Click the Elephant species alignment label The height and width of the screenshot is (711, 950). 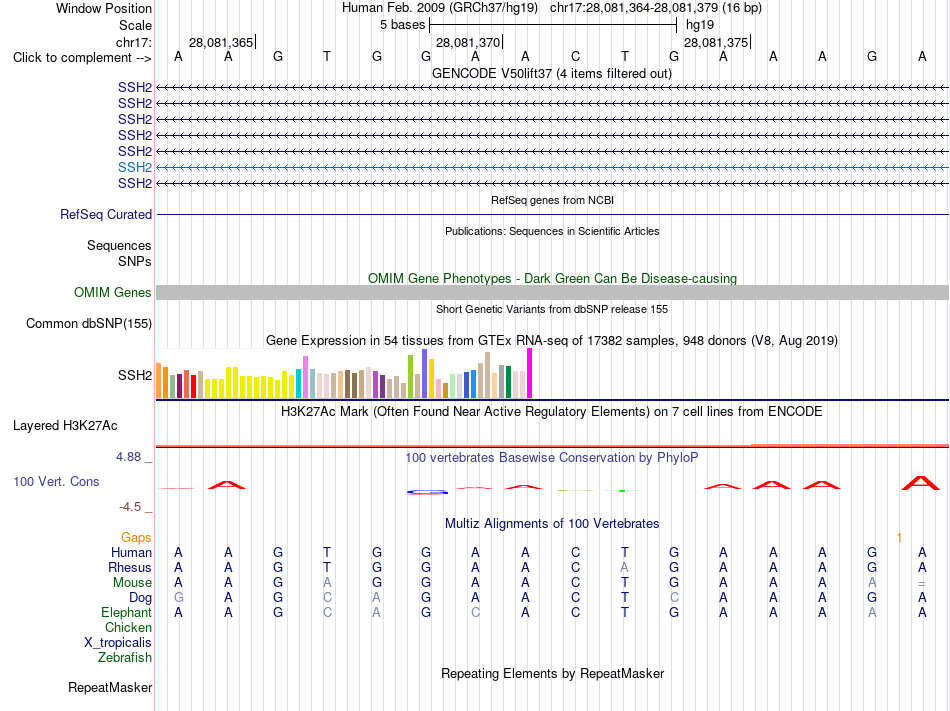point(126,612)
